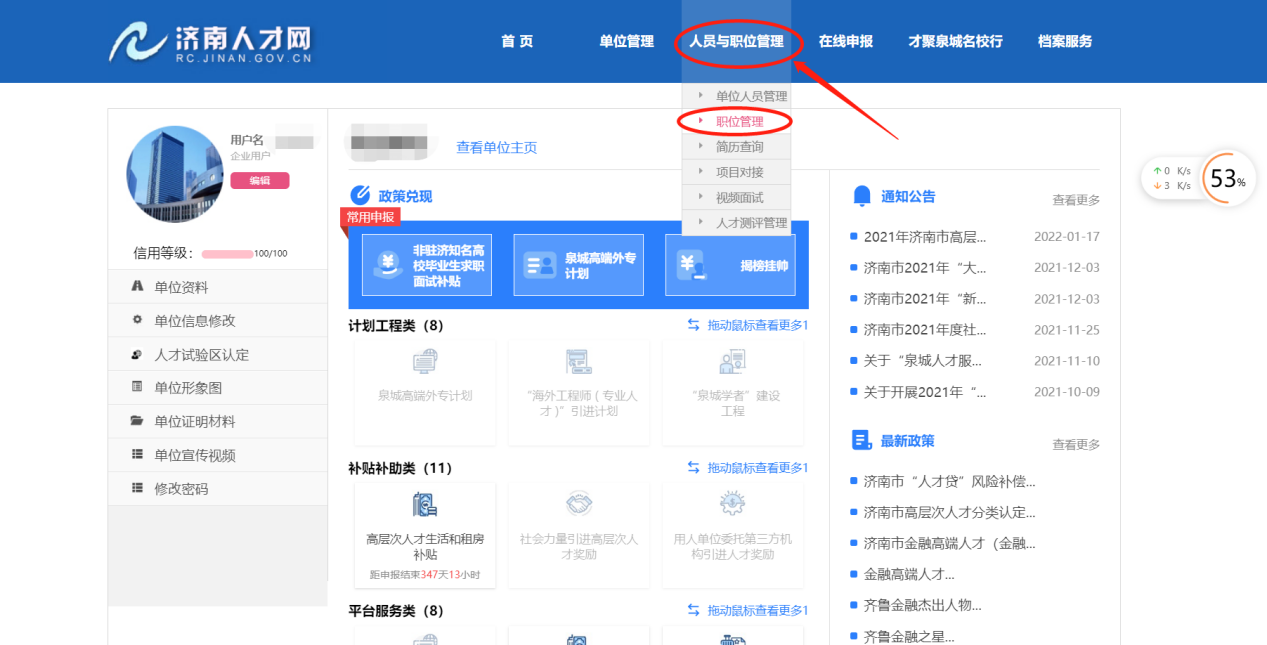Click the pink 编辑 button
The image size is (1267, 645).
260,181
